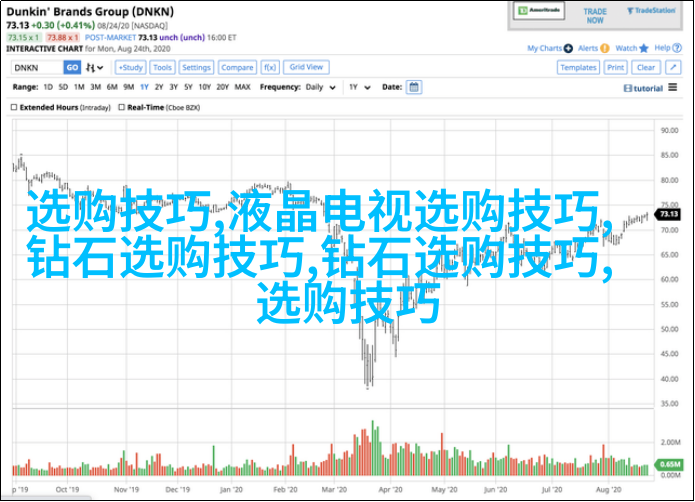695x502 pixels.
Task: Click the expand chart arrow icon button
Action: point(673,67)
